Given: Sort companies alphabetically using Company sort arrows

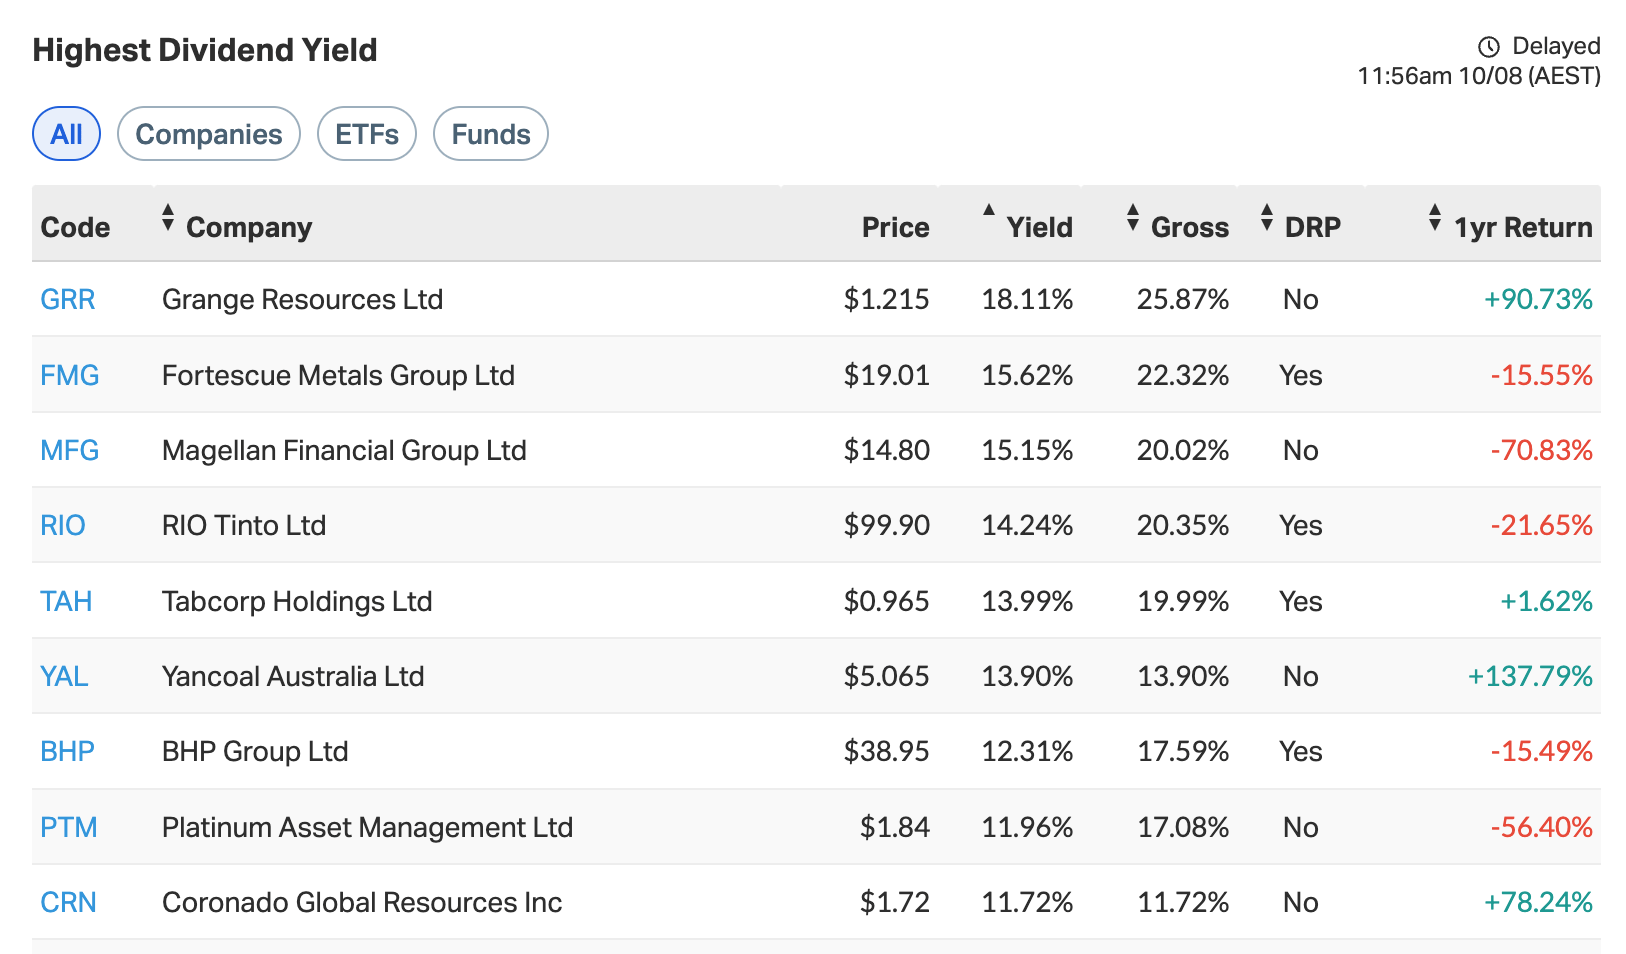Looking at the screenshot, I should [168, 218].
